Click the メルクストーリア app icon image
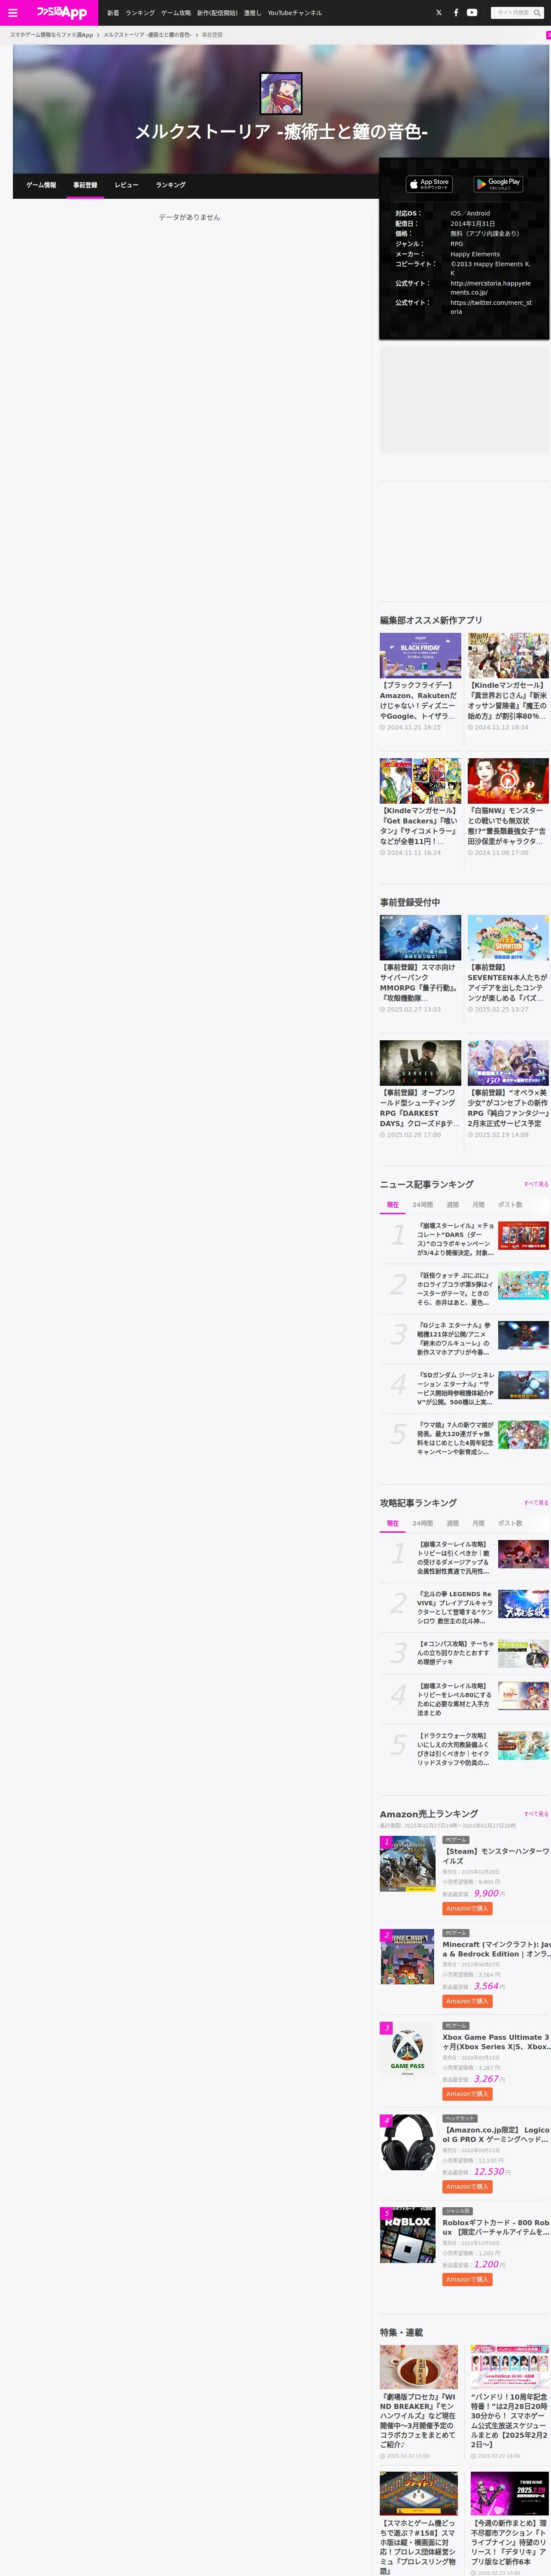This screenshot has height=2576, width=551. [x=281, y=93]
